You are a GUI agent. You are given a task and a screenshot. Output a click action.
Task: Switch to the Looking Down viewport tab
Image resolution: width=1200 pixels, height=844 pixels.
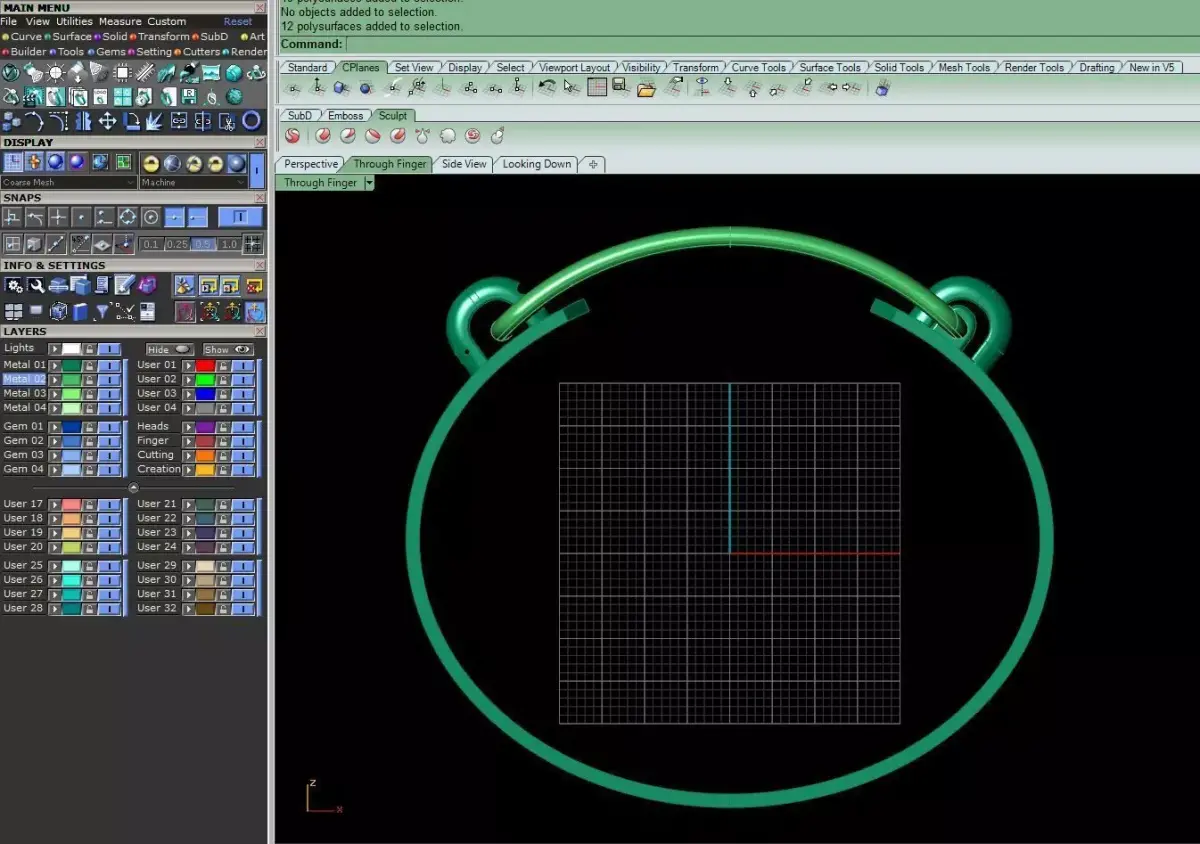click(537, 164)
